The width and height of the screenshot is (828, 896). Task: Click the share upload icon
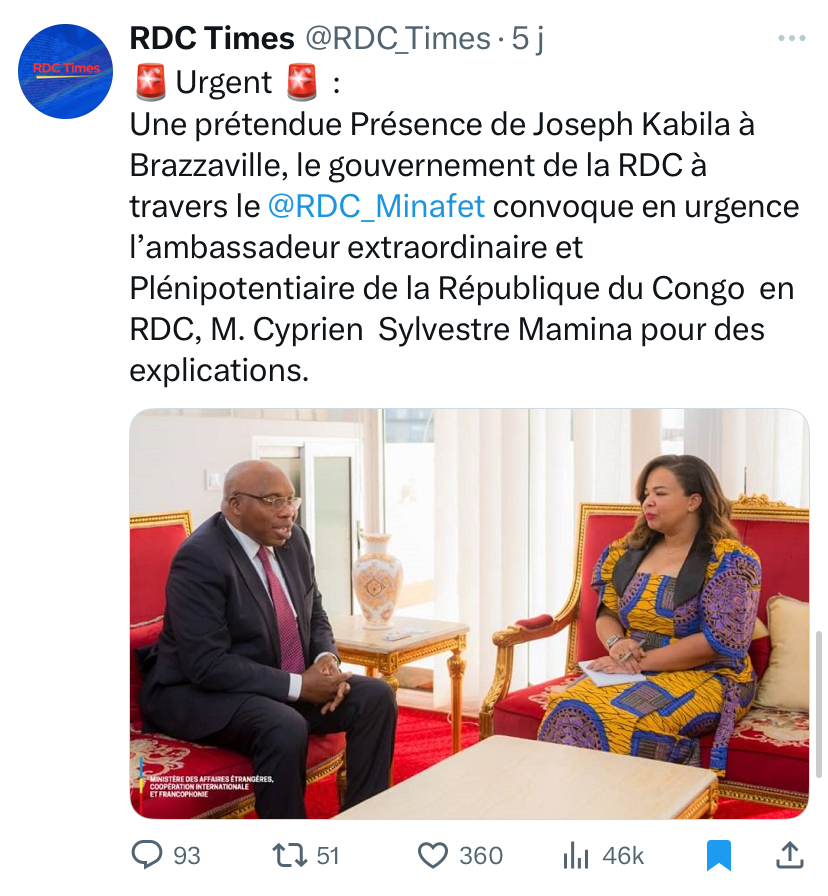pyautogui.click(x=789, y=854)
